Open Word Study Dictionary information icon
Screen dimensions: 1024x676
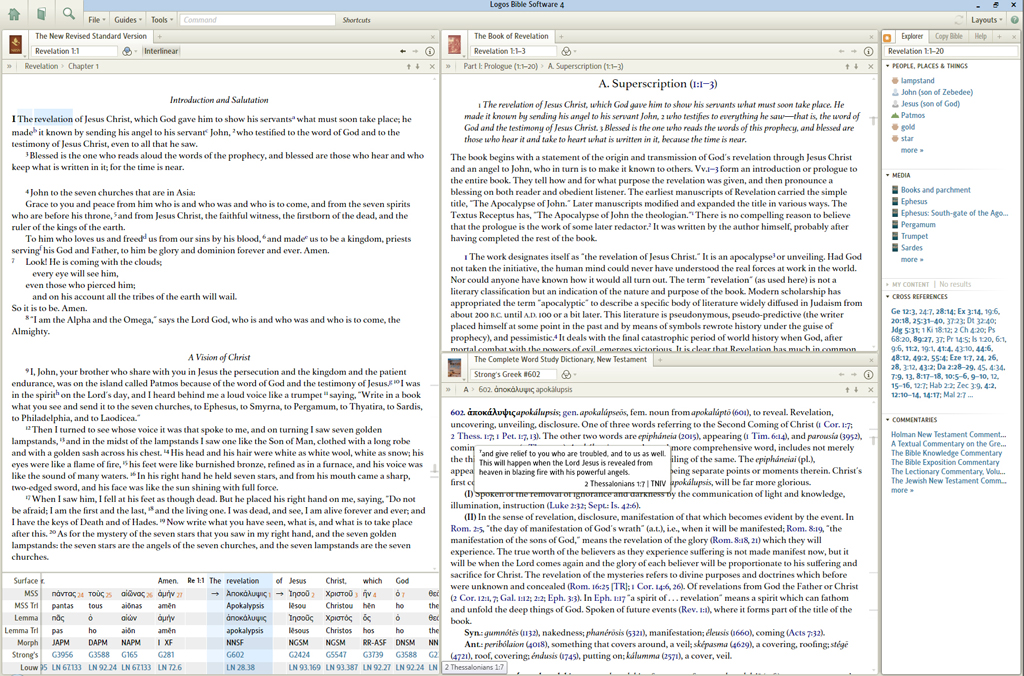point(869,374)
